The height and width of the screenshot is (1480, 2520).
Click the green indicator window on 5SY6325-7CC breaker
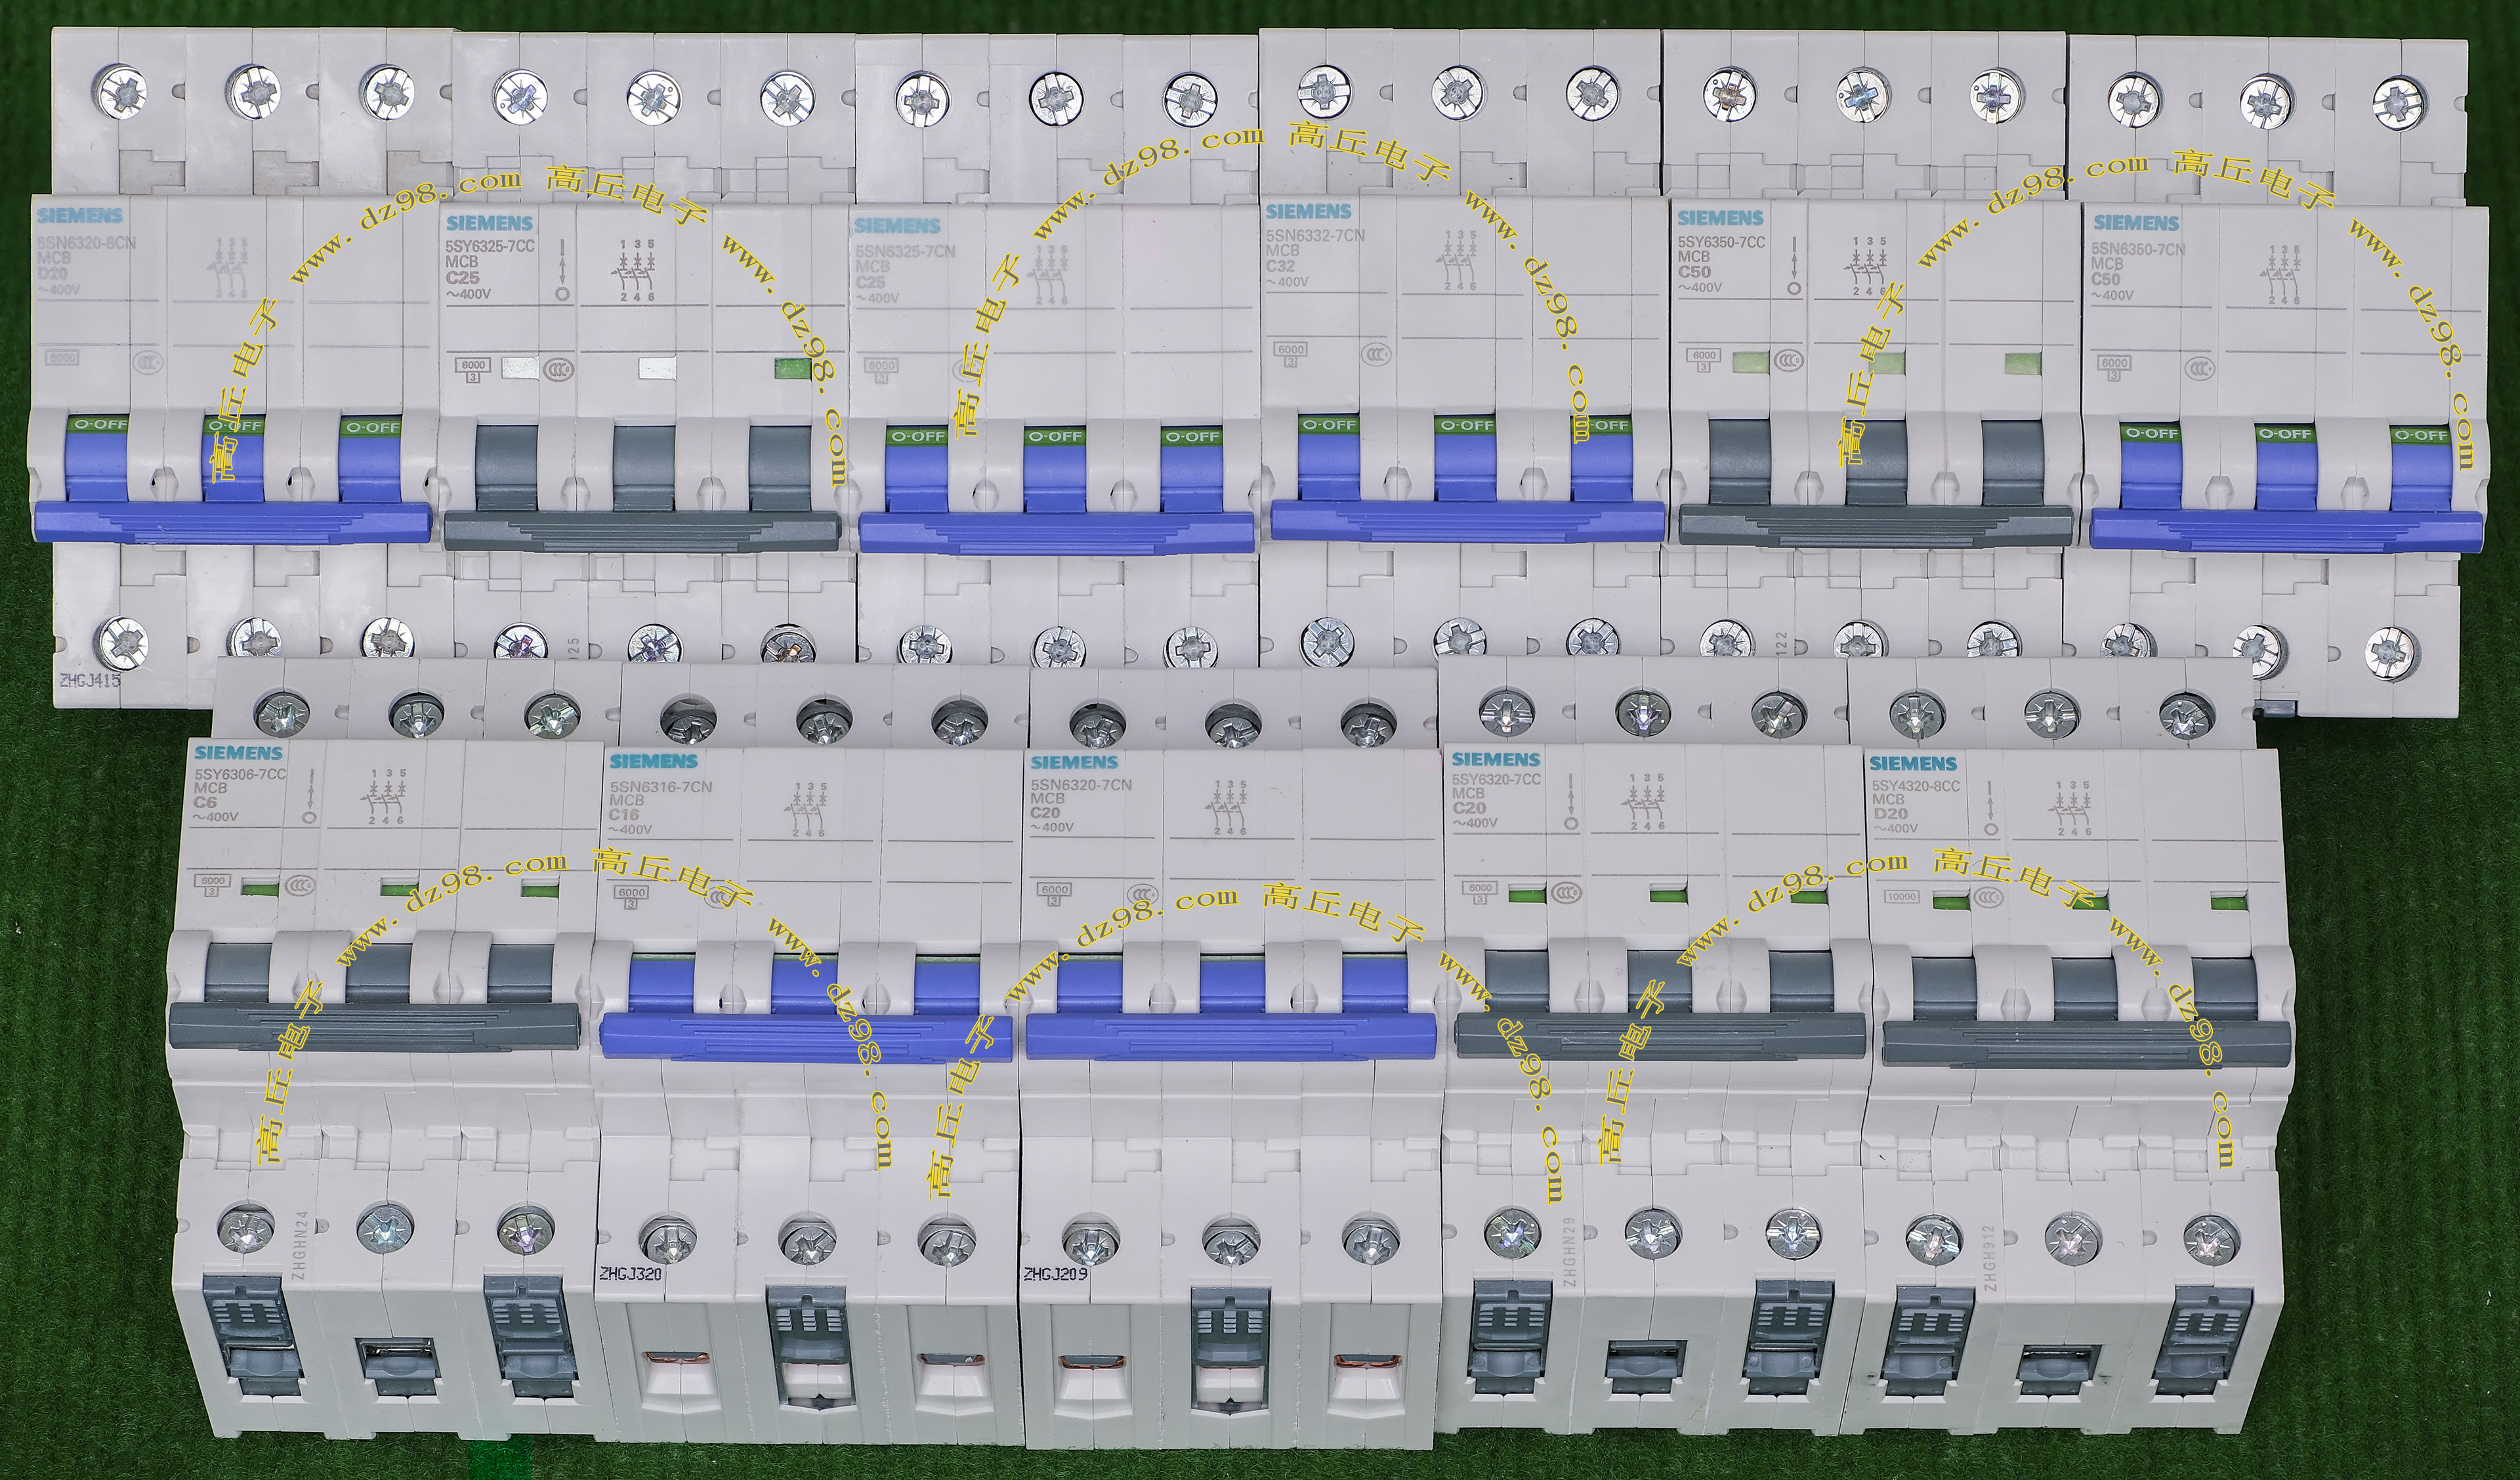793,369
